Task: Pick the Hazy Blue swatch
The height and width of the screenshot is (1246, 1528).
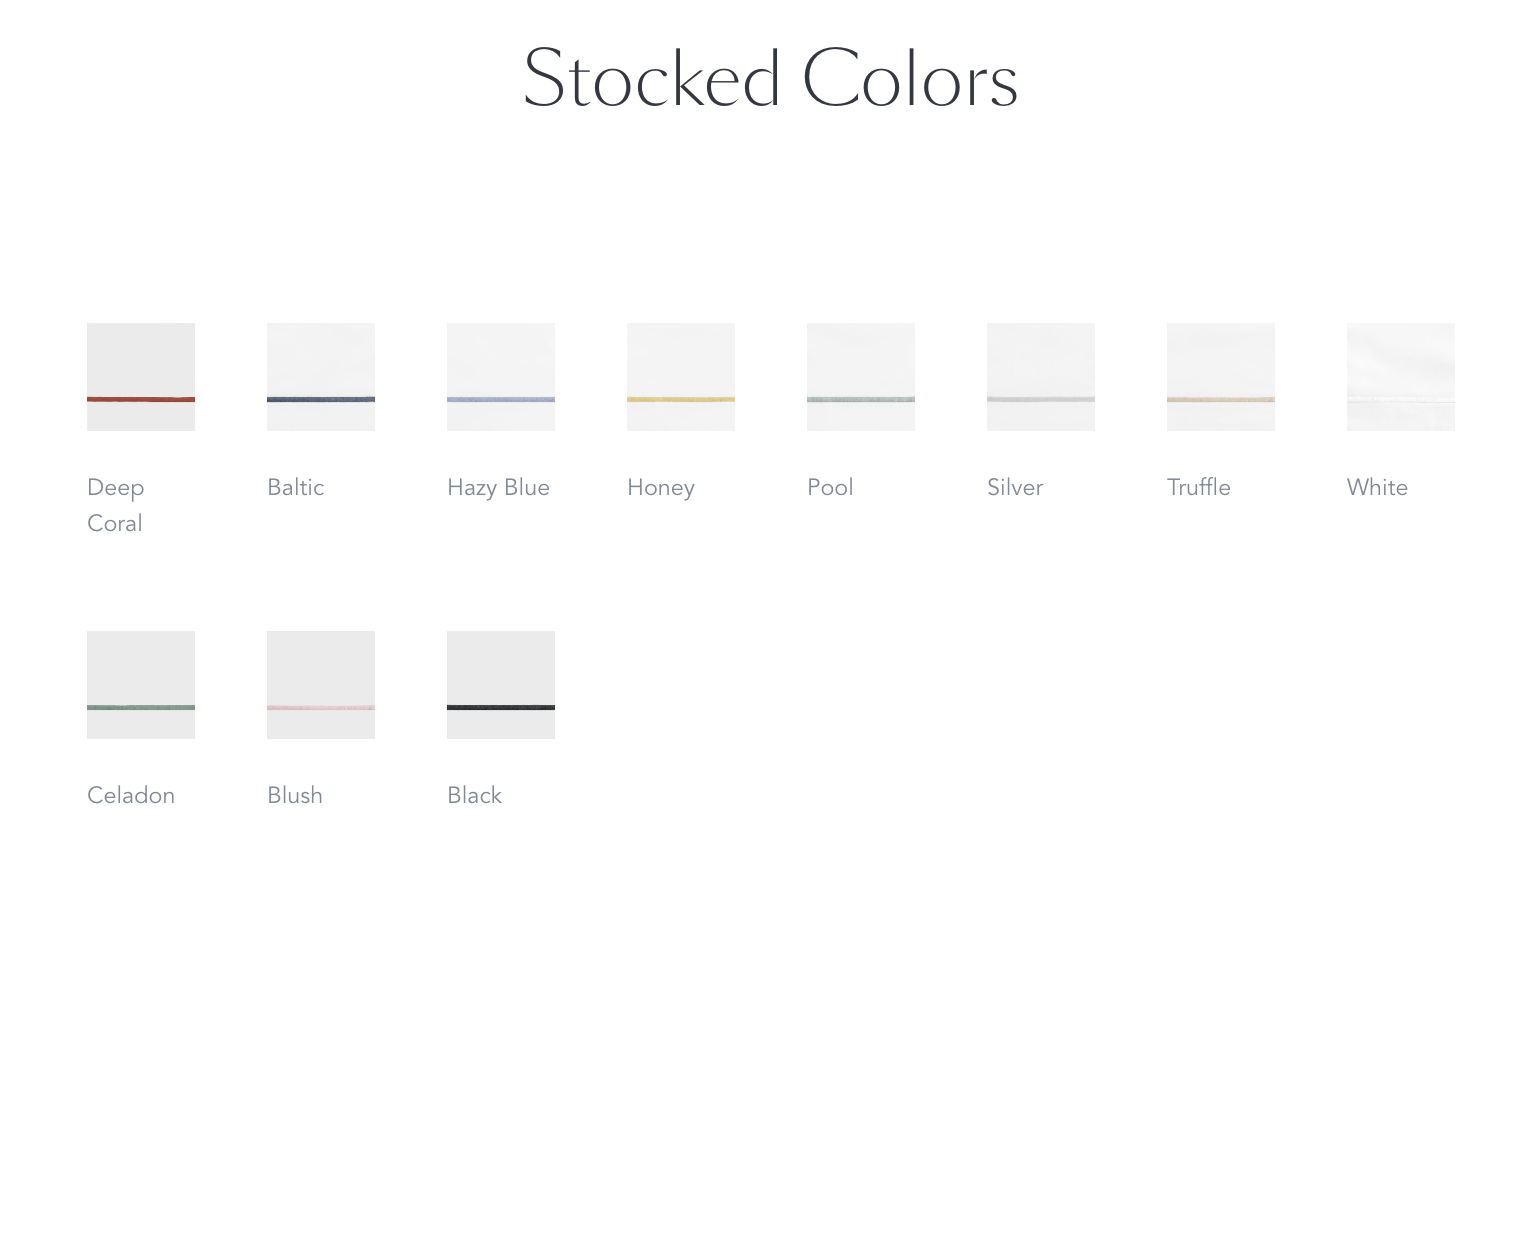Action: (x=501, y=377)
